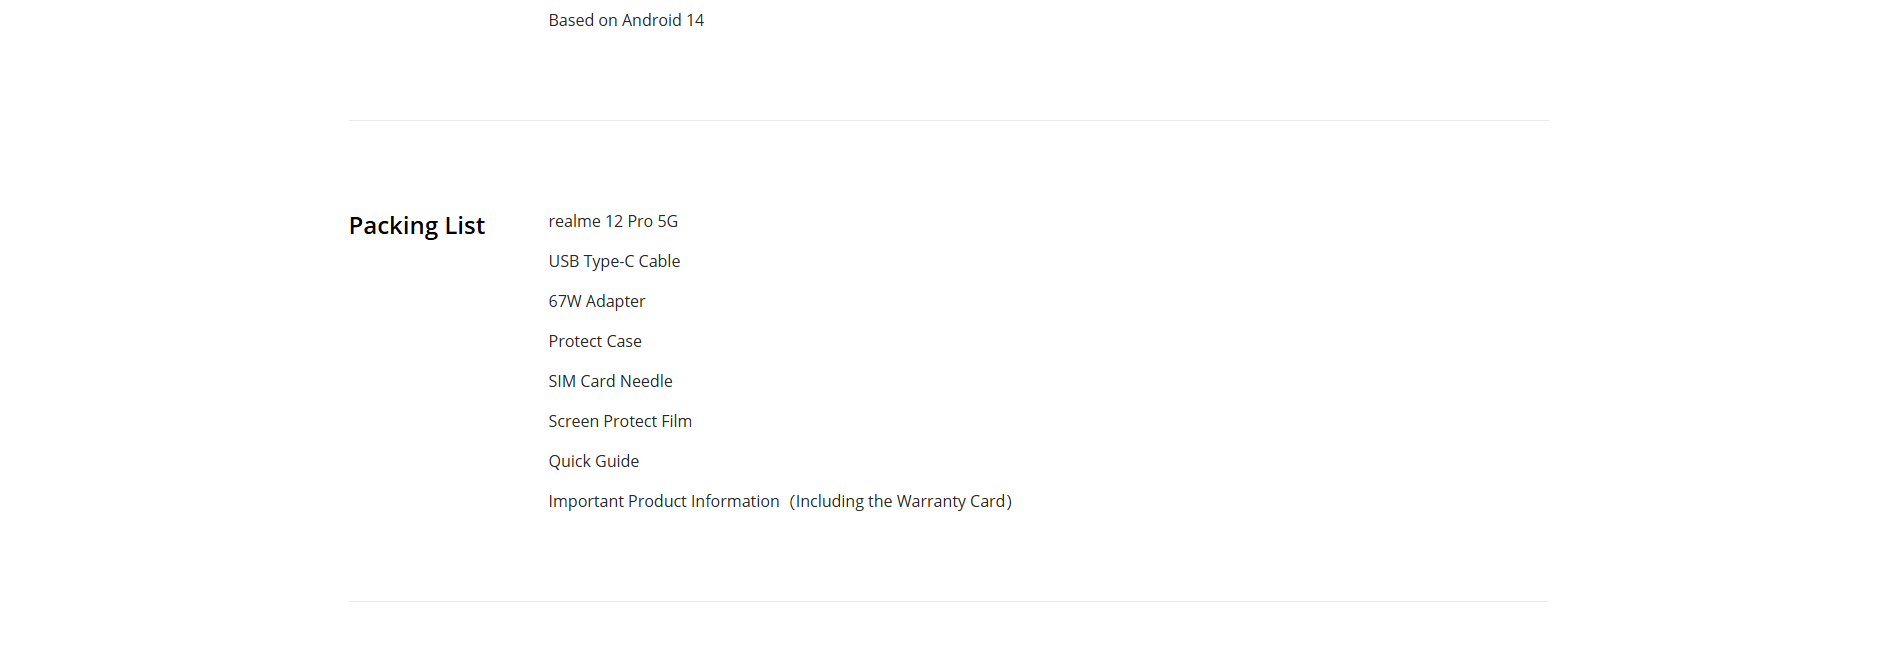Click the word 'Cable' after Type-C
This screenshot has height=652, width=1897.
tap(659, 261)
